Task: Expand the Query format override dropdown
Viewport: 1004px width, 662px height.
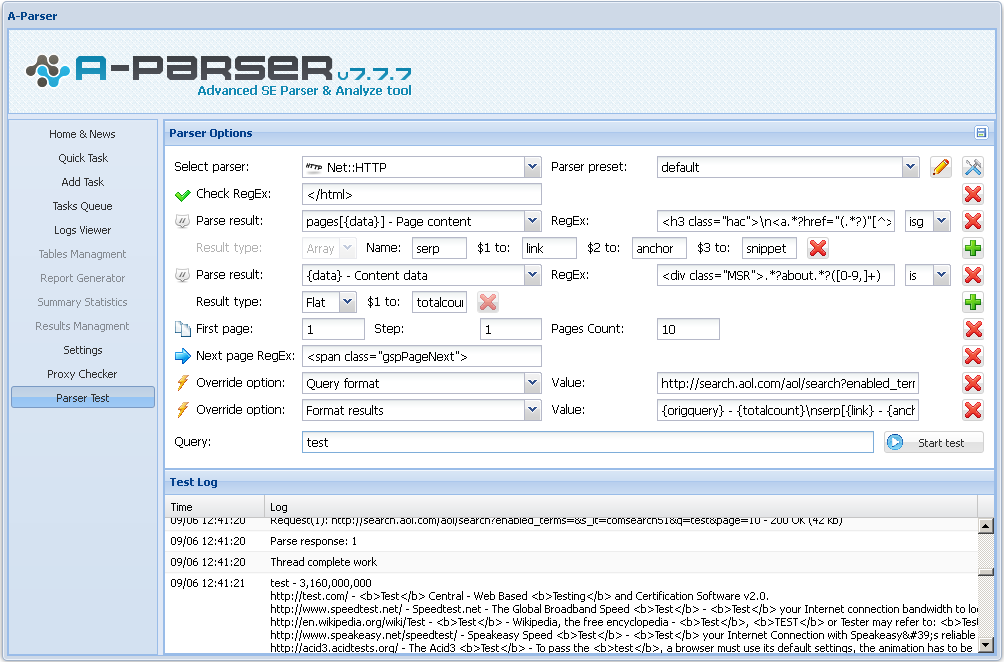Action: click(x=532, y=383)
